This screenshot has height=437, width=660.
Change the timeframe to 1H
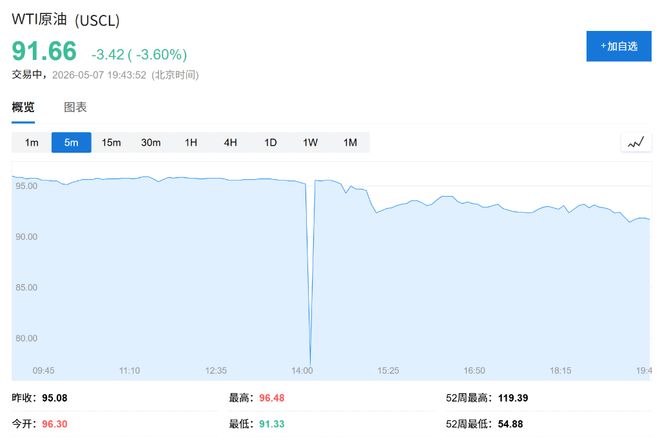tap(191, 142)
